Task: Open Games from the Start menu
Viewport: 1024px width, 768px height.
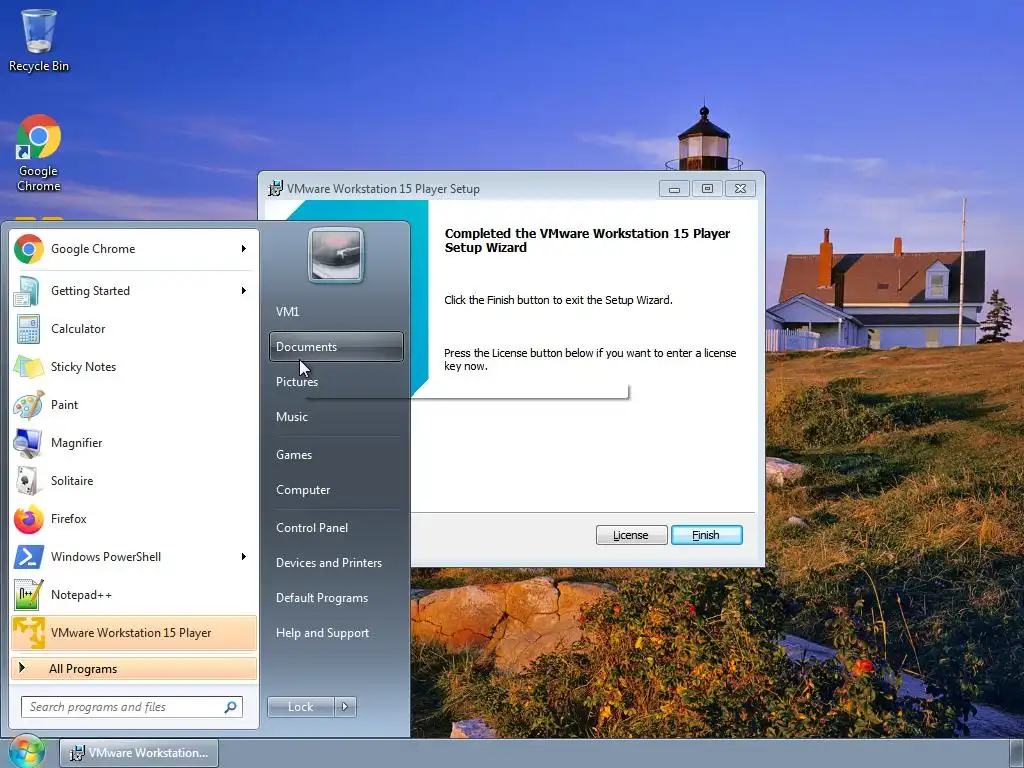Action: pos(336,455)
